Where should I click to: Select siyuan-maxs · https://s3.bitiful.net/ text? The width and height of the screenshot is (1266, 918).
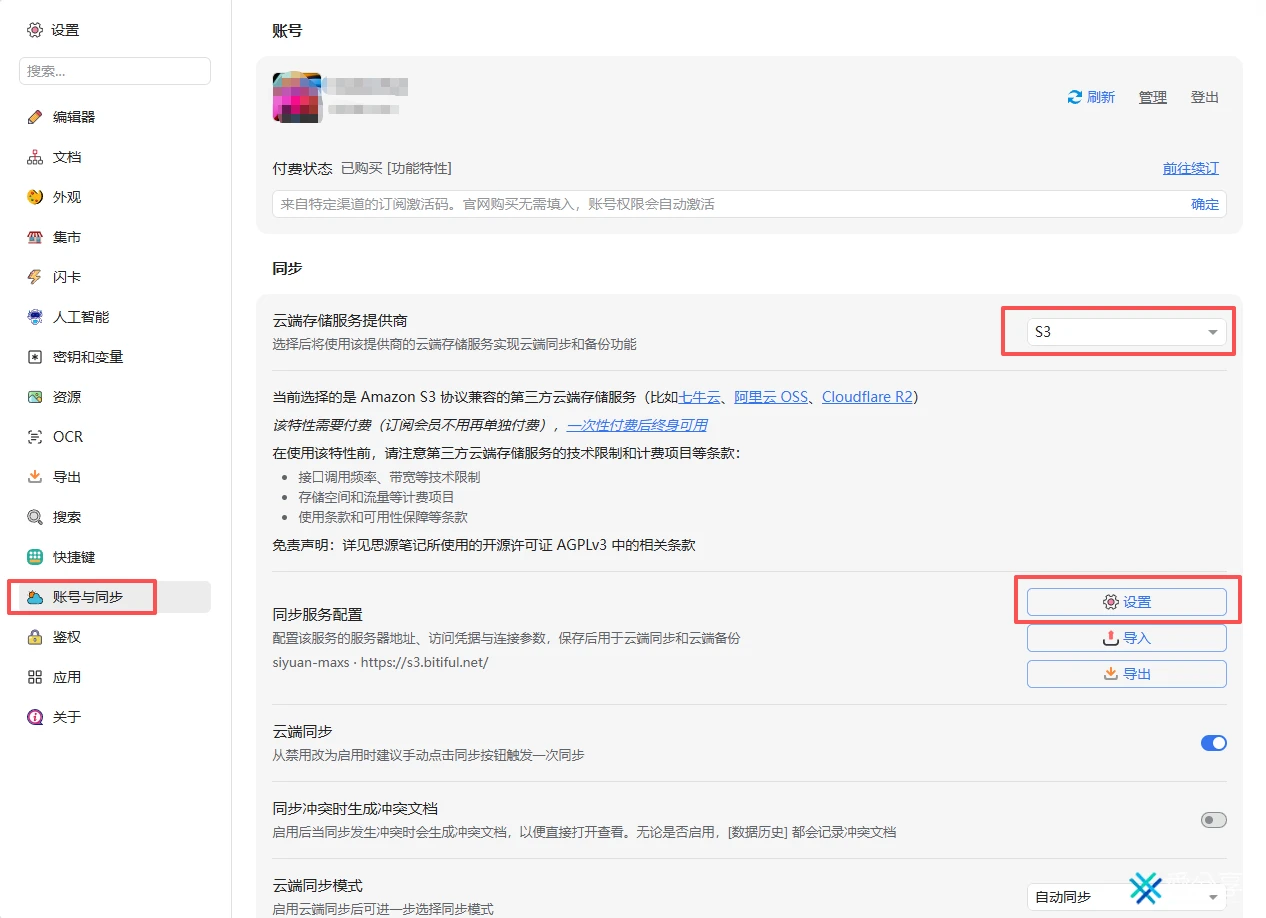click(x=380, y=662)
